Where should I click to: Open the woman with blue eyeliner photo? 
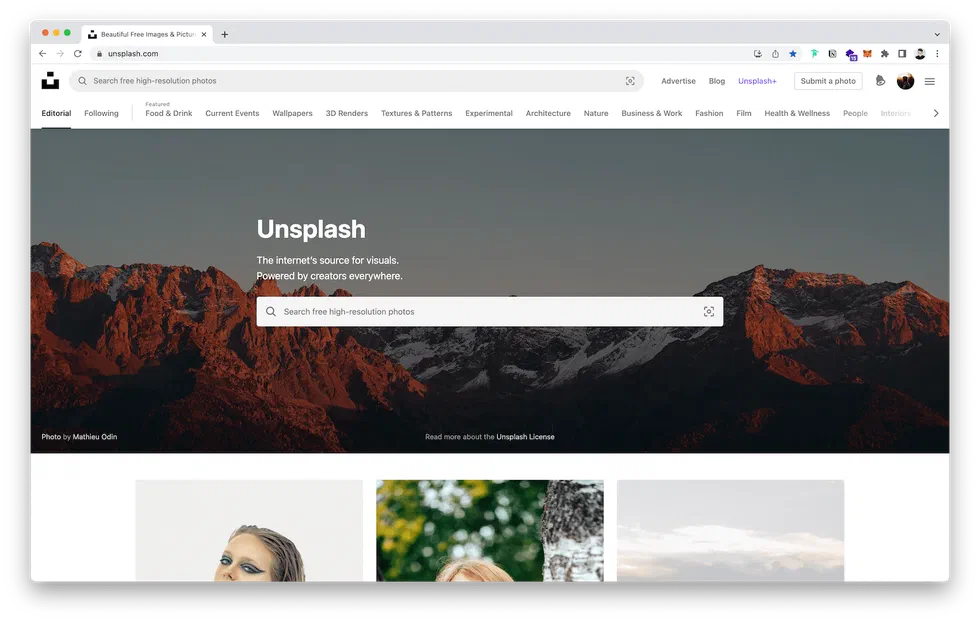(x=249, y=531)
